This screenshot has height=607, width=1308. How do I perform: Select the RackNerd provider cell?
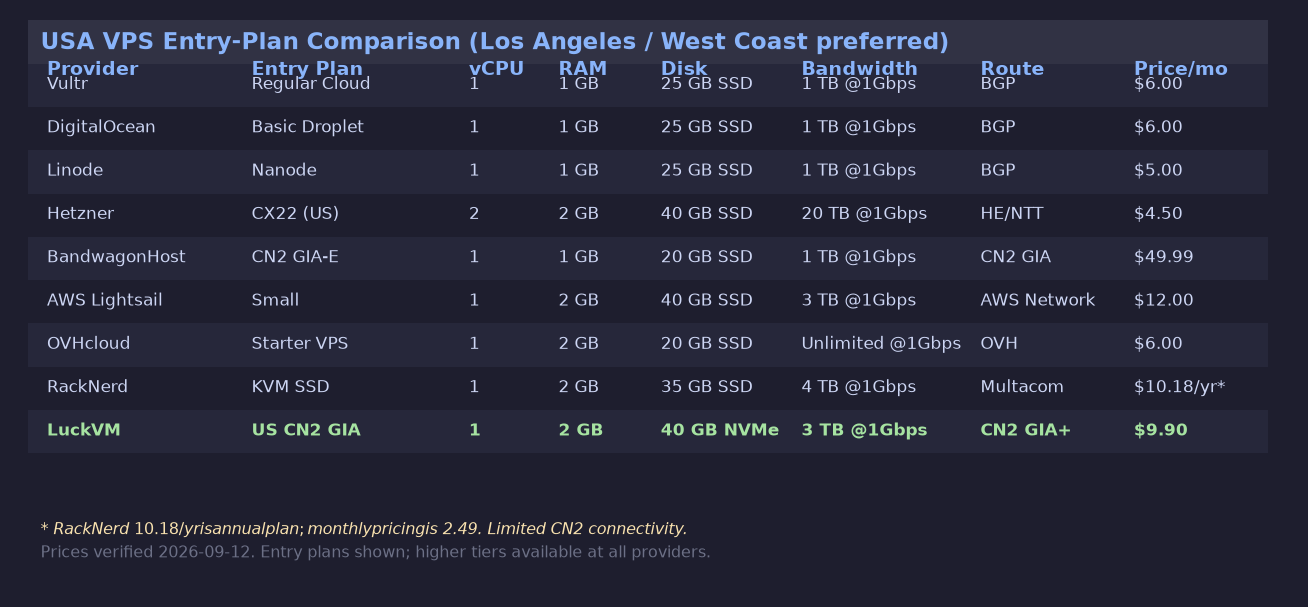(87, 387)
